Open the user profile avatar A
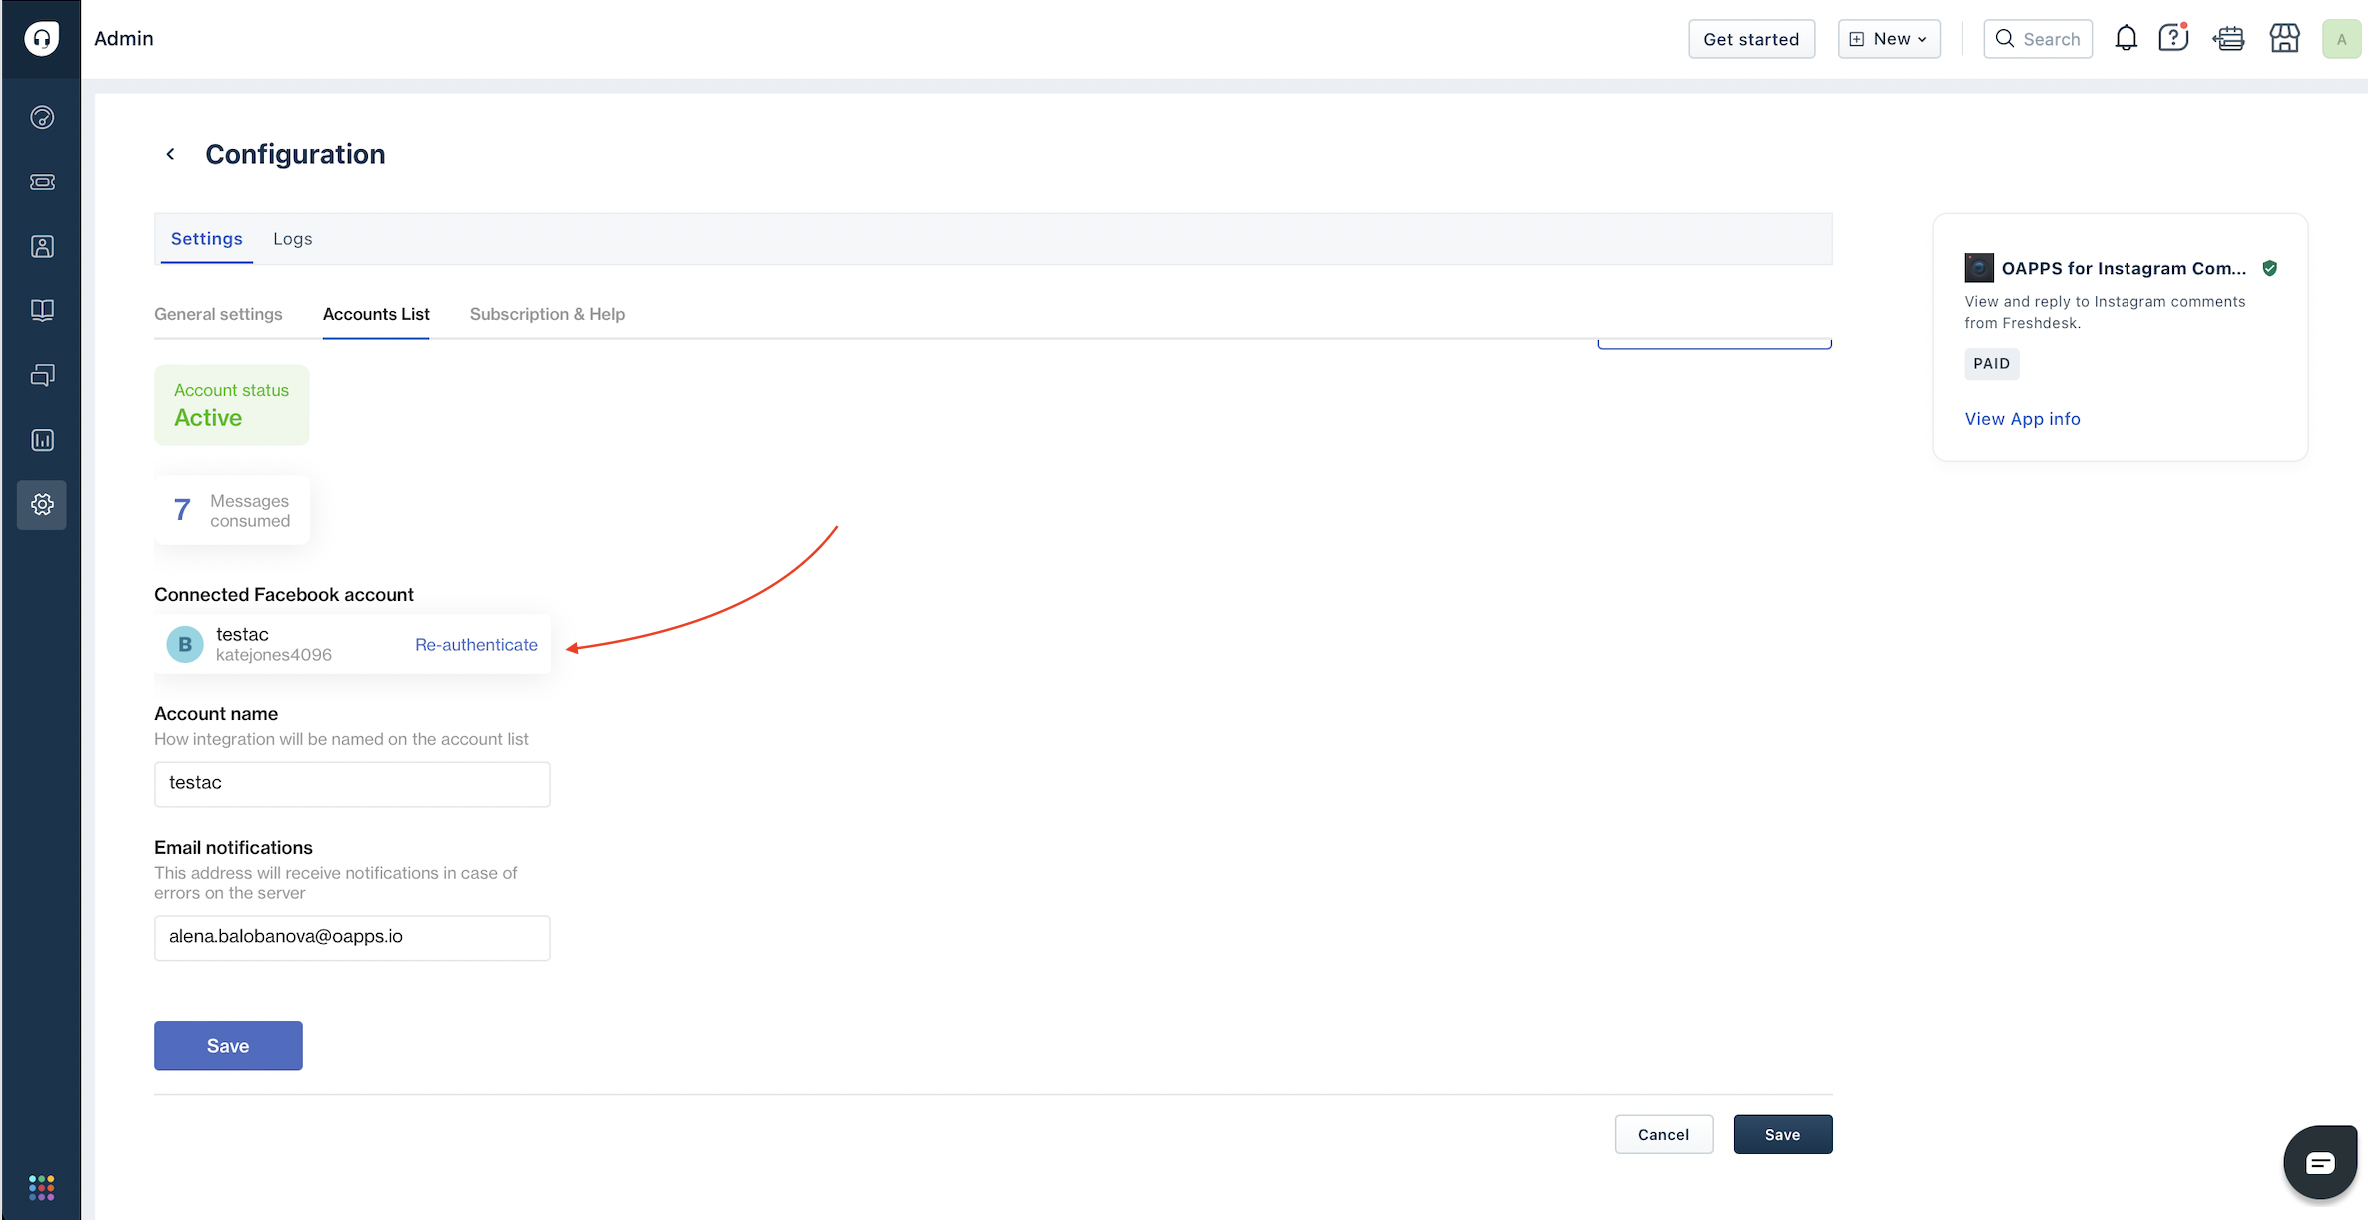 coord(2341,39)
